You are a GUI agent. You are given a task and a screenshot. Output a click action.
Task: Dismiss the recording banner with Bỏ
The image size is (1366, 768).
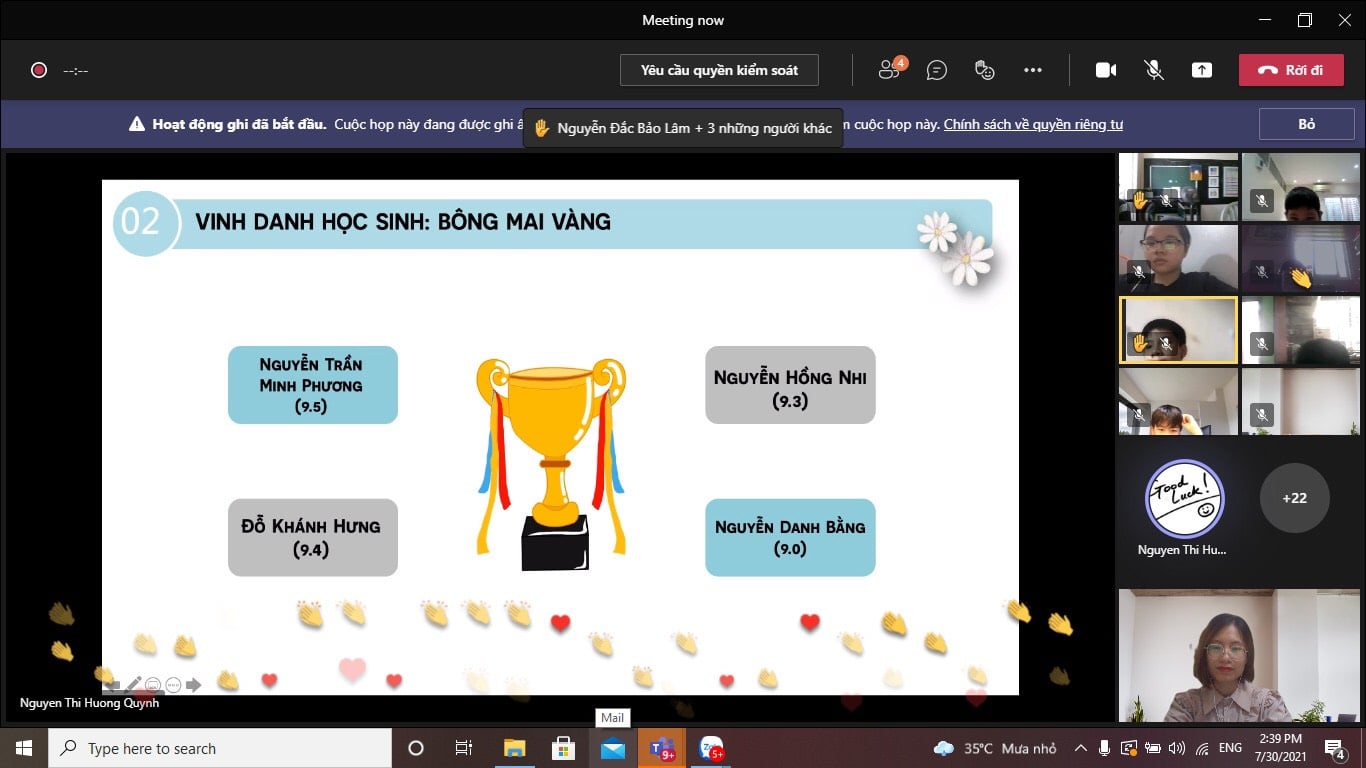pyautogui.click(x=1306, y=124)
